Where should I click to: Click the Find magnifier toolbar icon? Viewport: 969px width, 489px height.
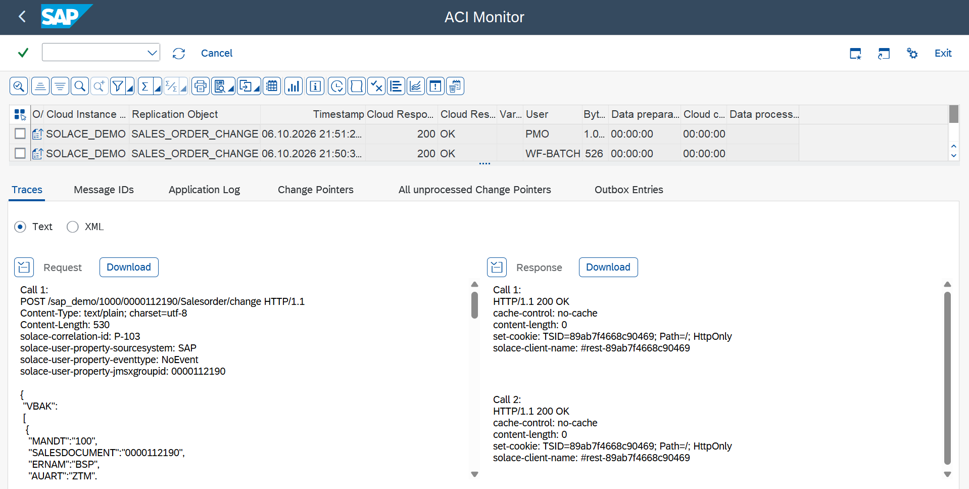coord(80,87)
